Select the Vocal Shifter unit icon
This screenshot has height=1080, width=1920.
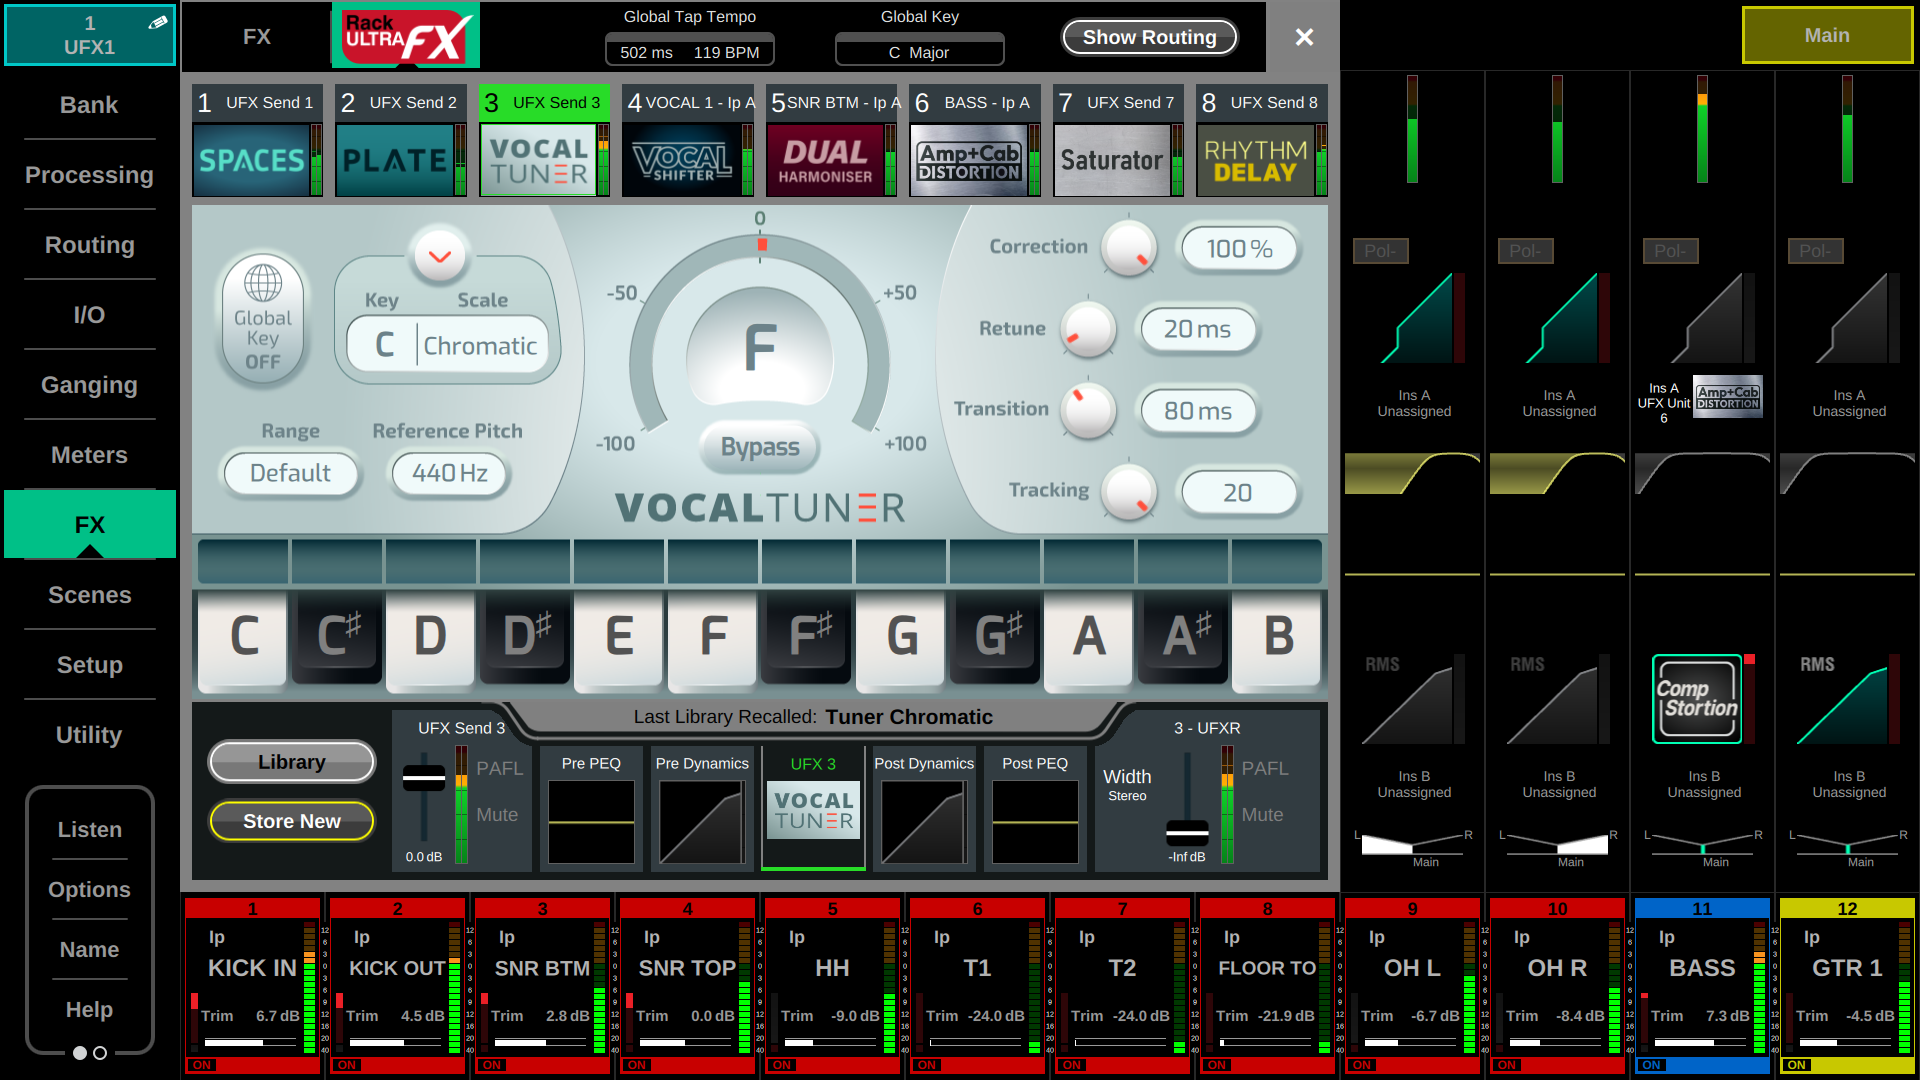coord(681,160)
